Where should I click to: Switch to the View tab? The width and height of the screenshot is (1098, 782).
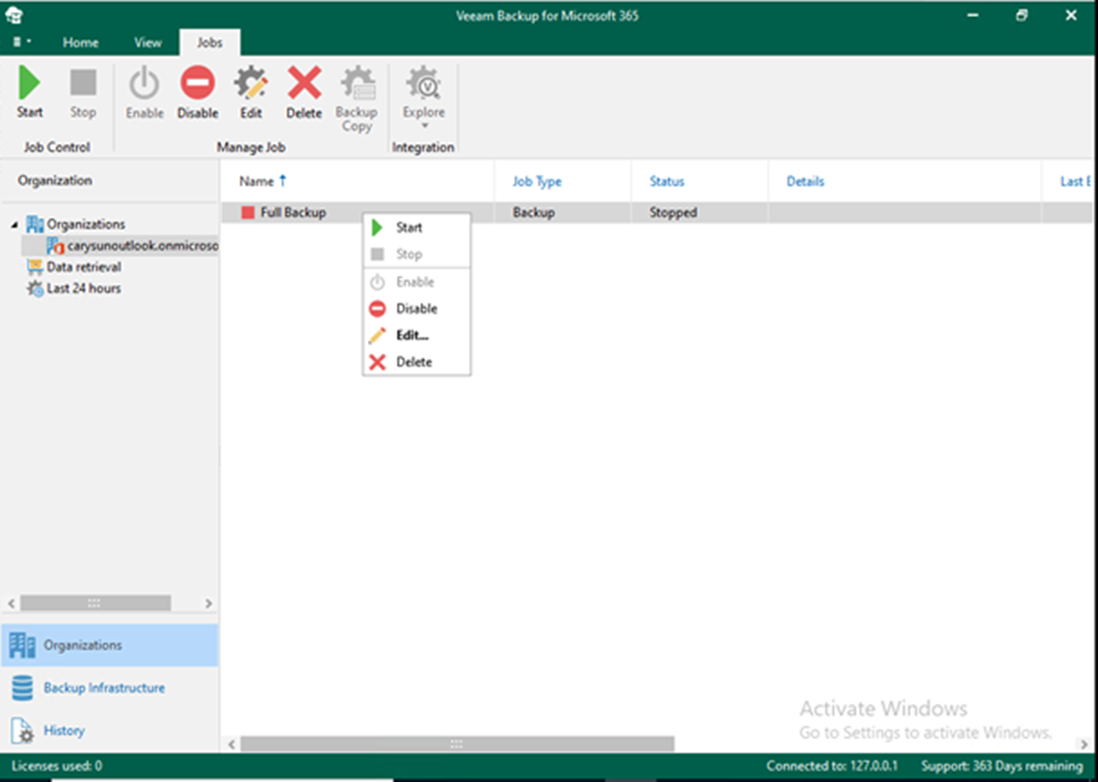point(148,43)
